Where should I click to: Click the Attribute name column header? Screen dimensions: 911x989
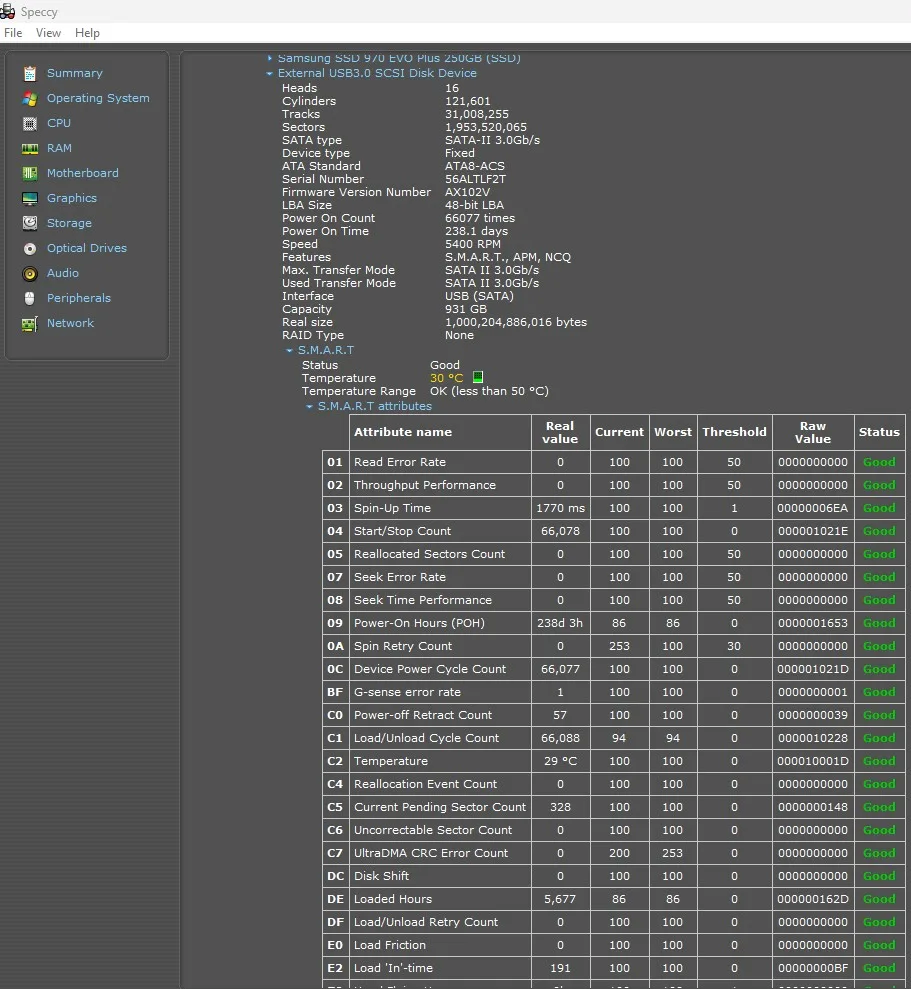click(x=440, y=432)
